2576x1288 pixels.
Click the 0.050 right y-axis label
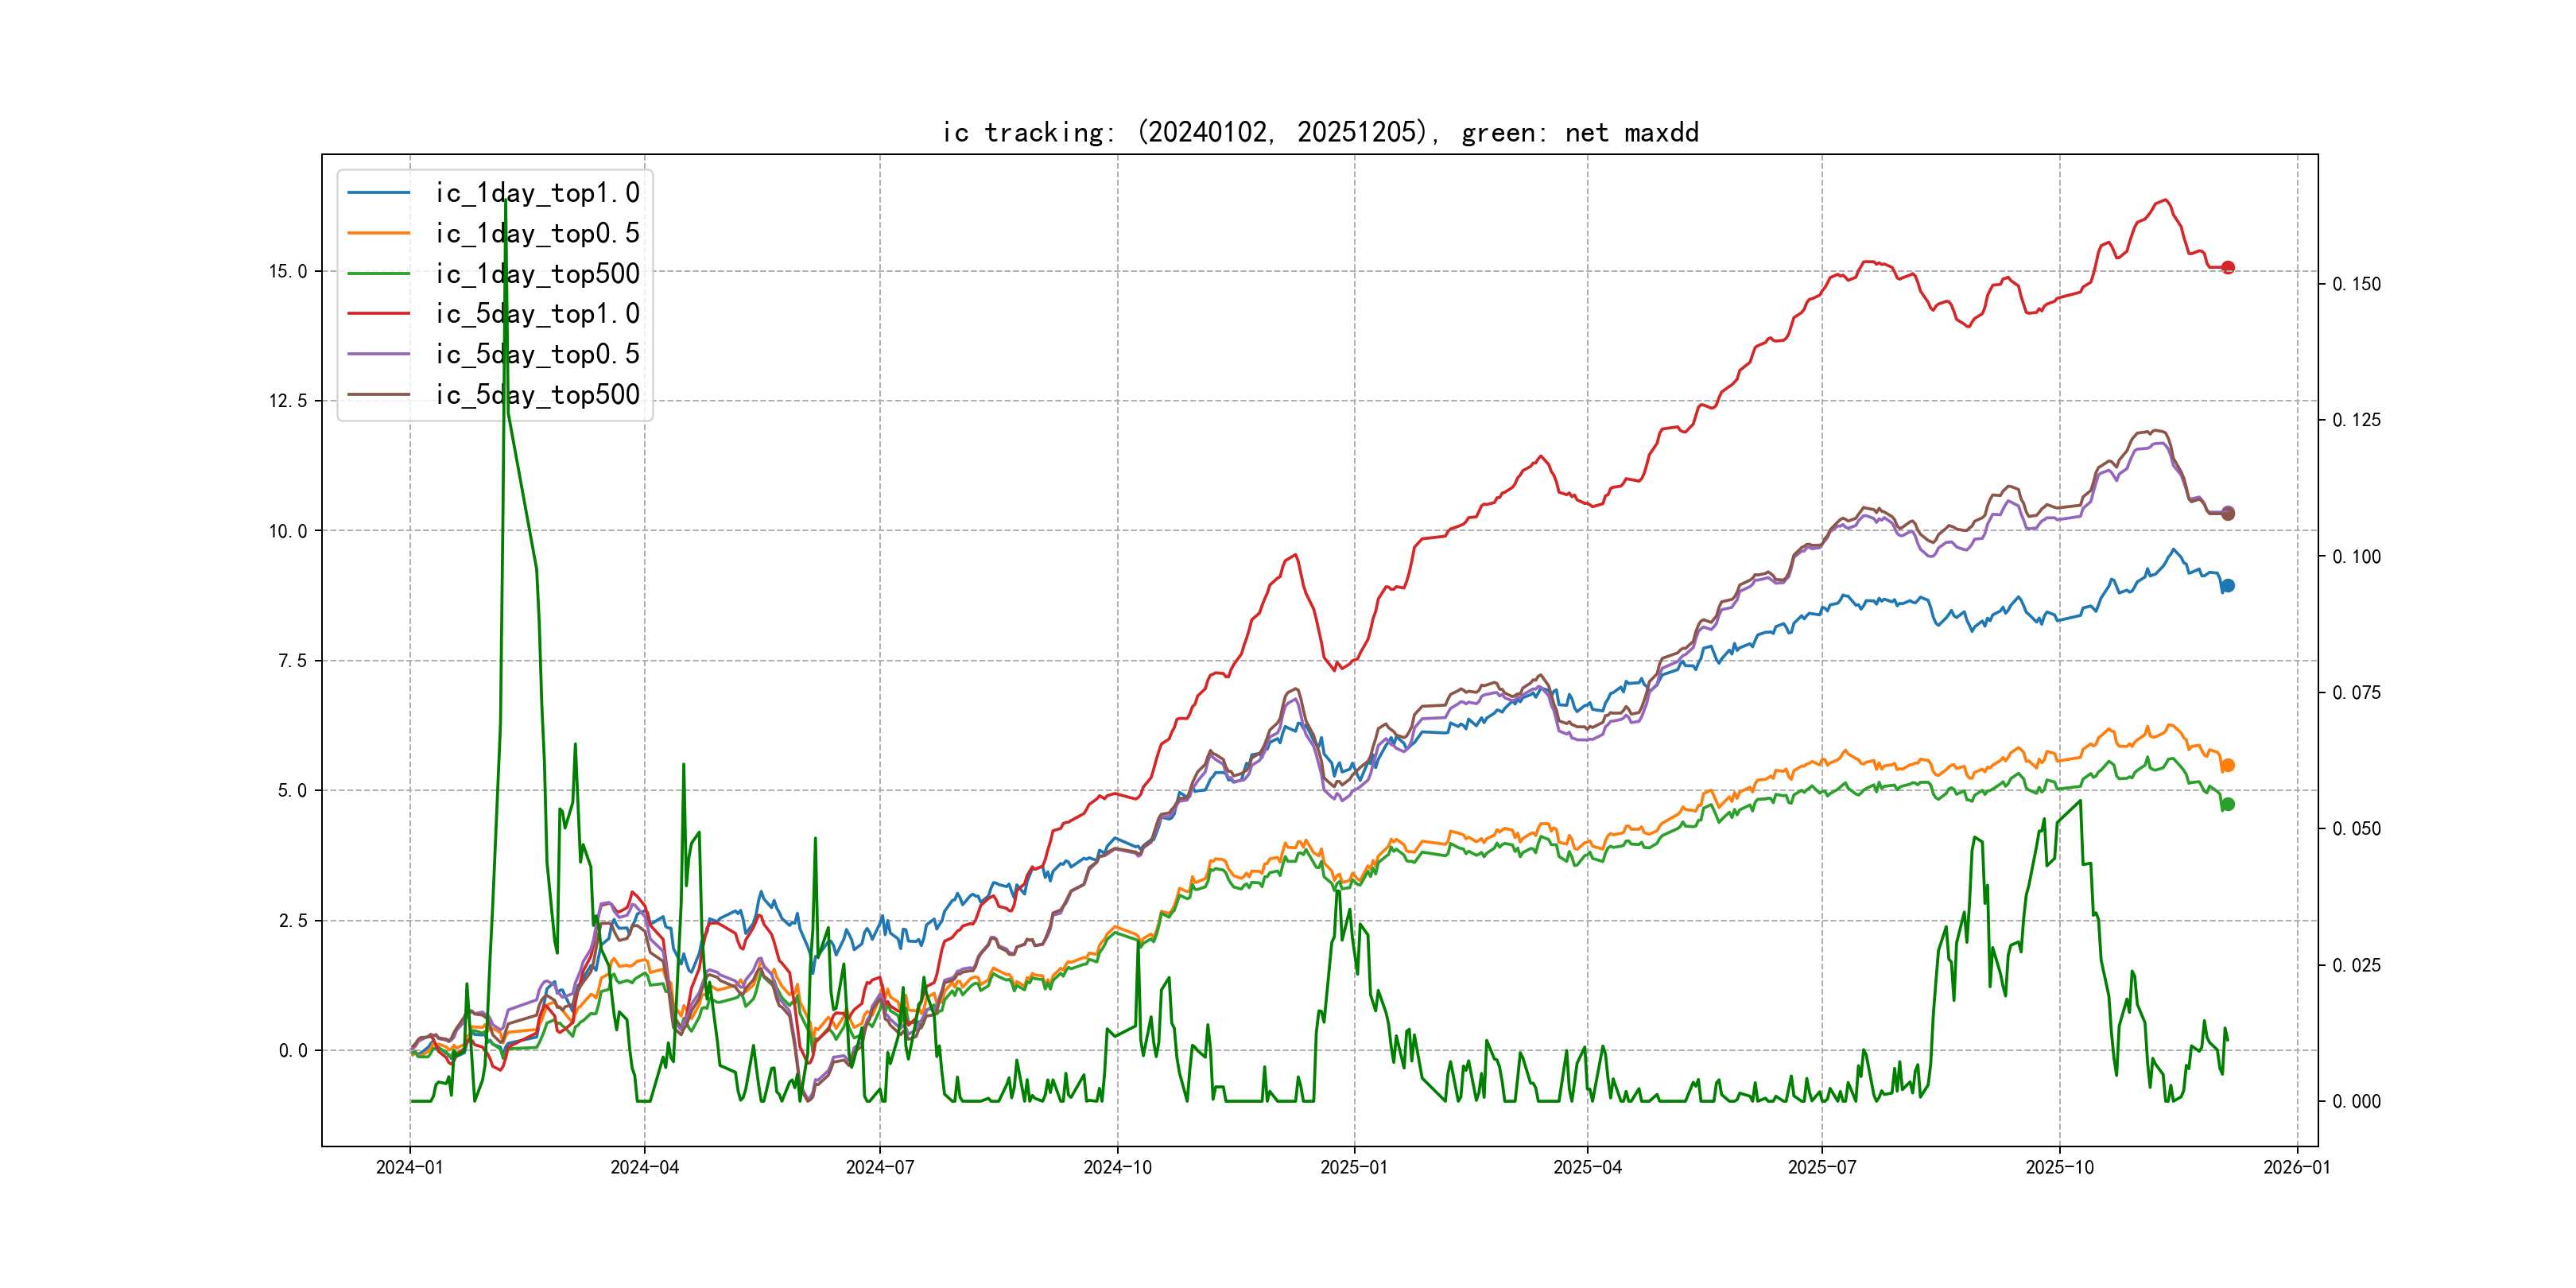[x=2356, y=828]
